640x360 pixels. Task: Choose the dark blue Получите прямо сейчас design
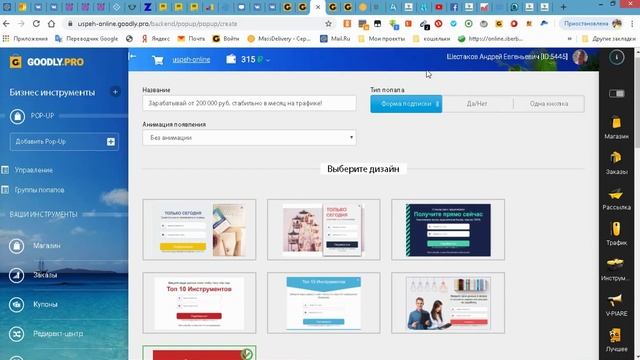tap(448, 230)
